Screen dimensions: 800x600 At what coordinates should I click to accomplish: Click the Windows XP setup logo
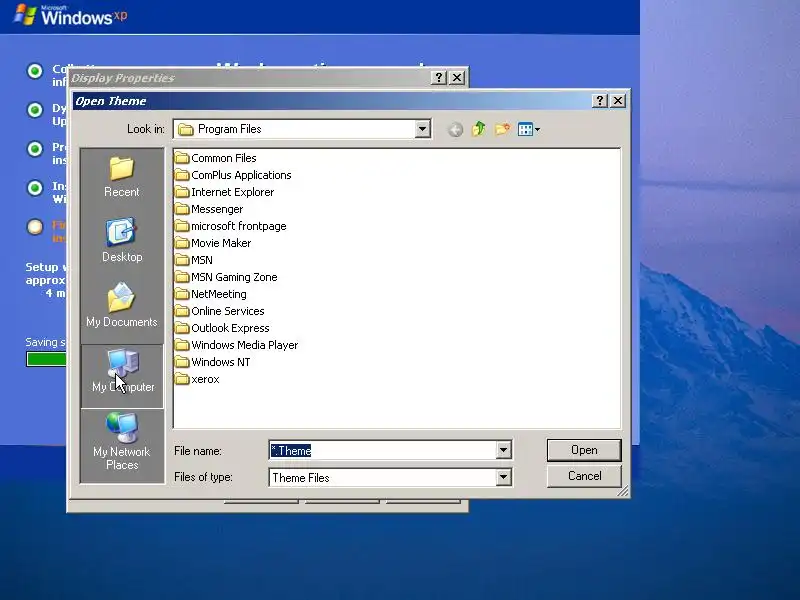[x=70, y=15]
